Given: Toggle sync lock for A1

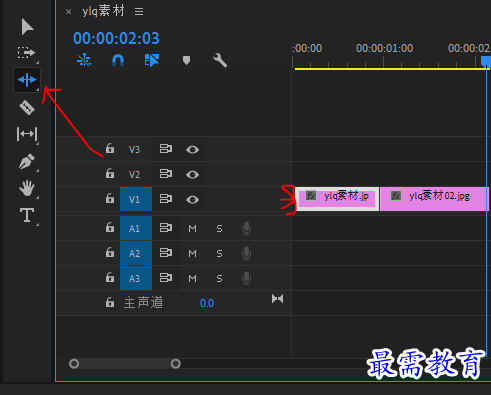Looking at the screenshot, I should click(x=166, y=228).
